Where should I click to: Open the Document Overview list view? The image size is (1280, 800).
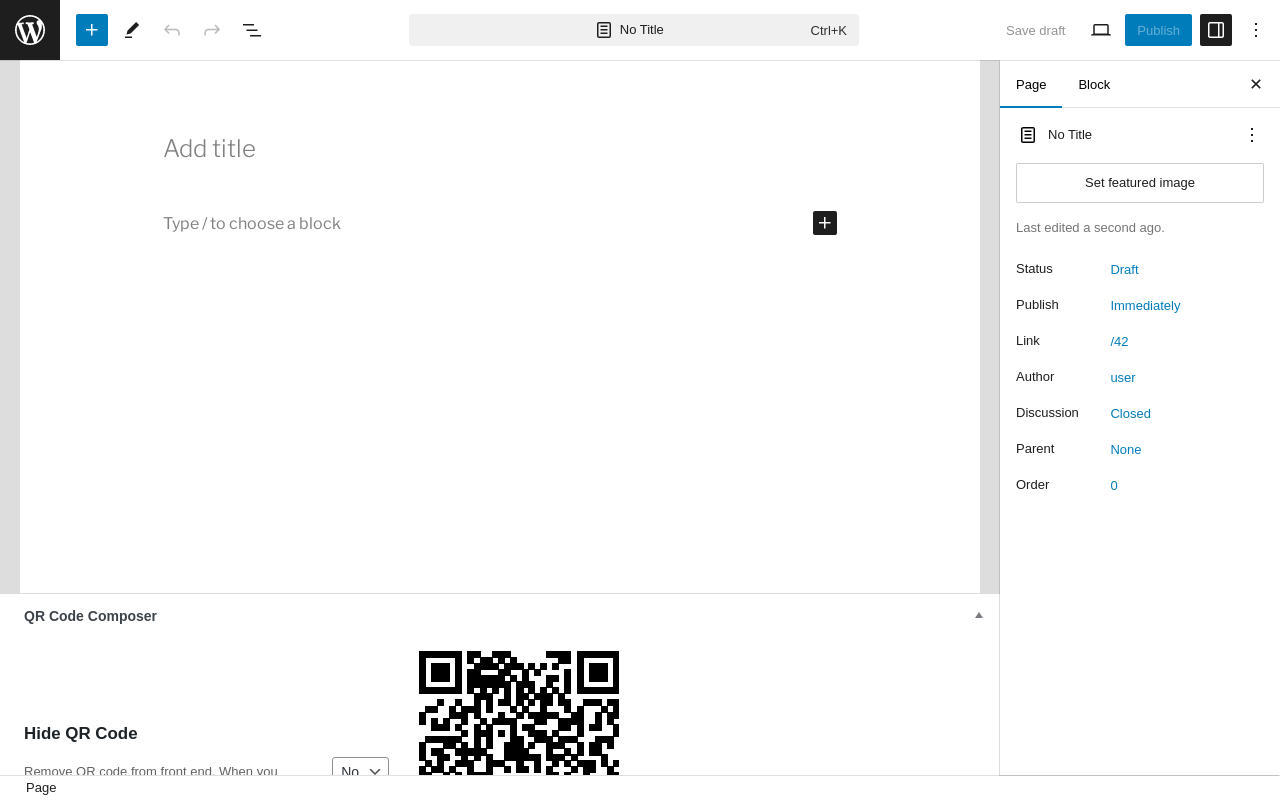[x=252, y=30]
